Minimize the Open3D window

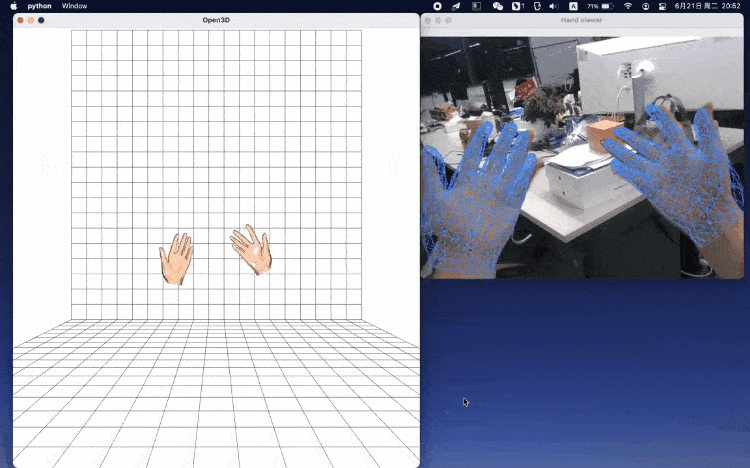coord(31,20)
